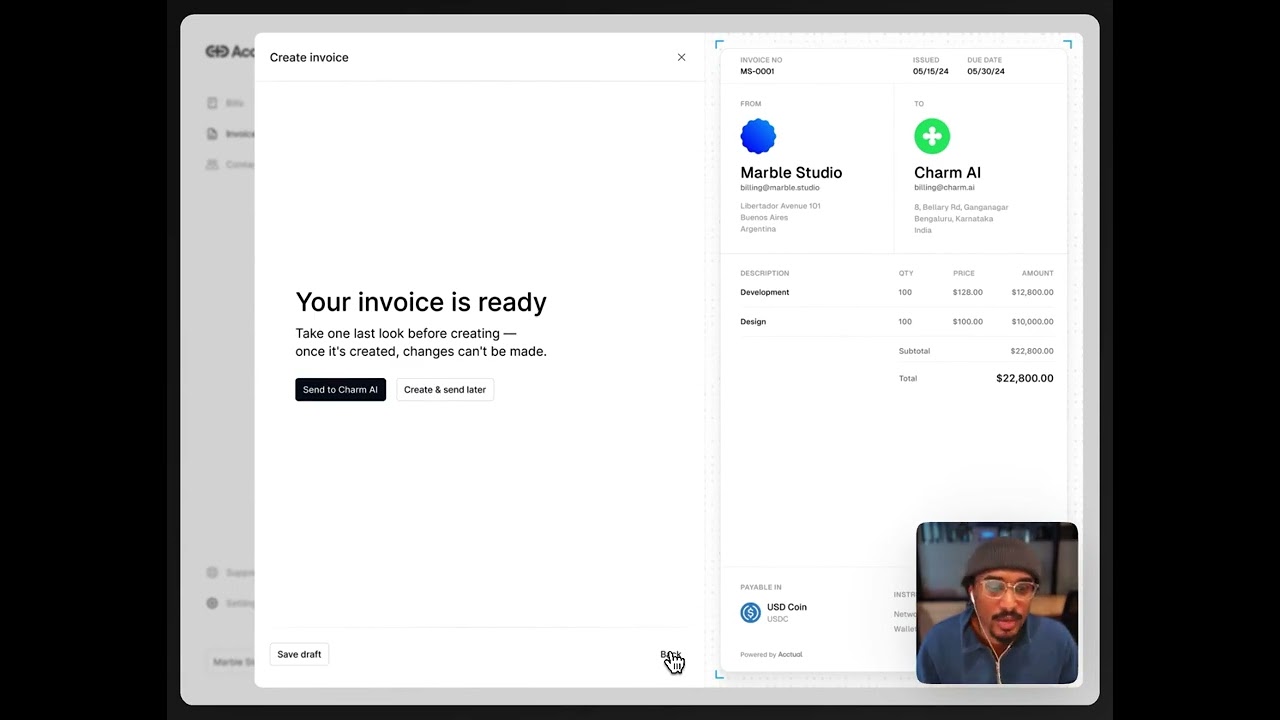1280x720 pixels.
Task: Open Contacts icon in background sidebar
Action: coord(212,164)
